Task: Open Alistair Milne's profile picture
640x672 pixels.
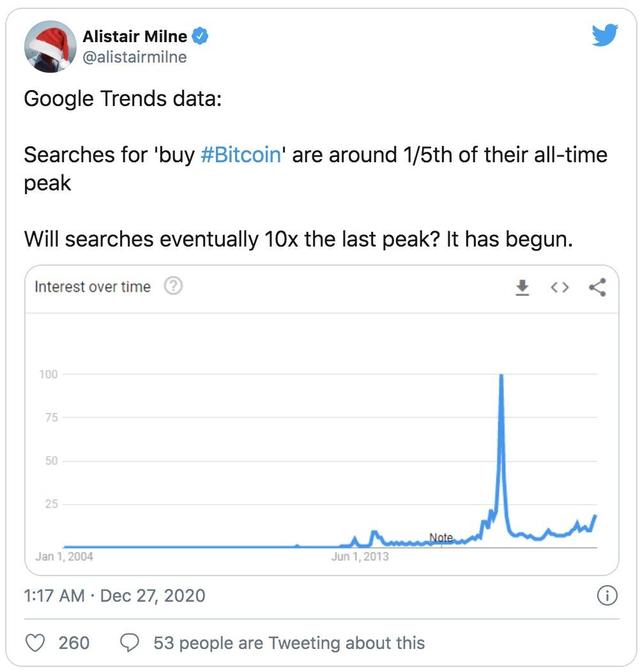Action: point(48,46)
